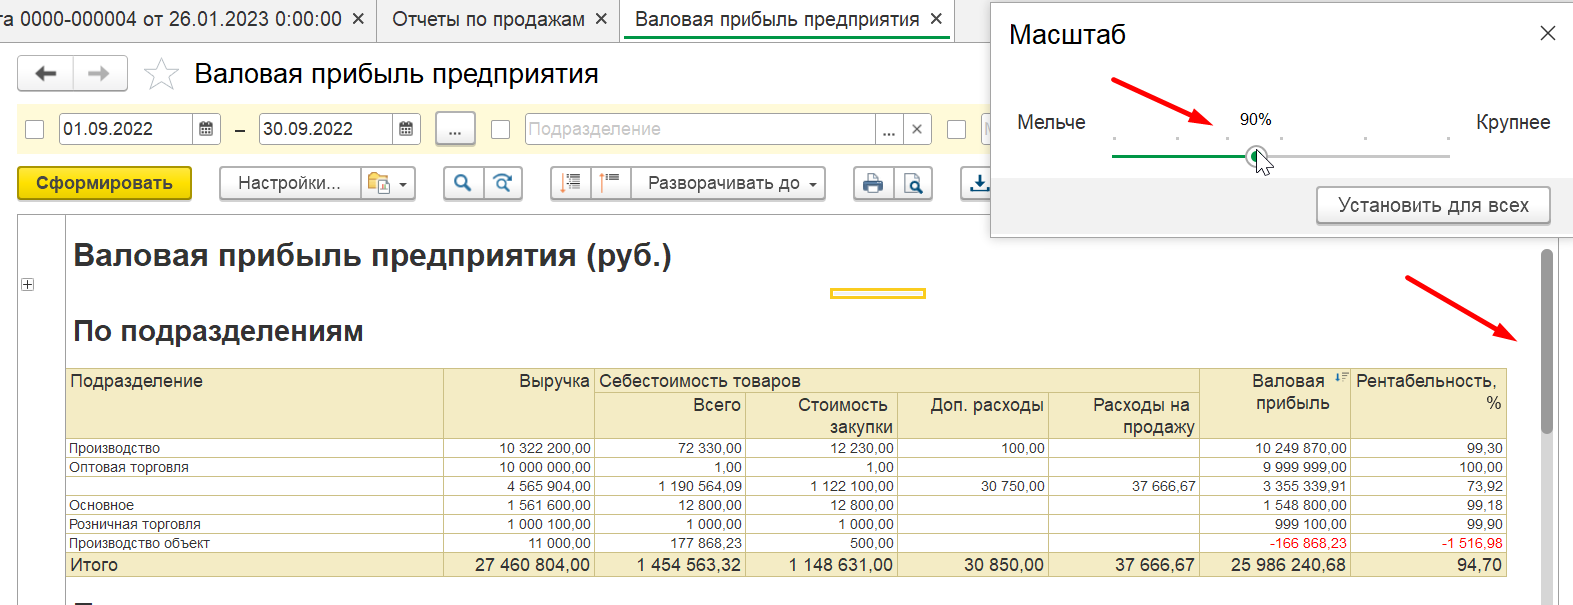Click total revenue 27 460 804,00
This screenshot has width=1573, height=605.
coord(532,565)
